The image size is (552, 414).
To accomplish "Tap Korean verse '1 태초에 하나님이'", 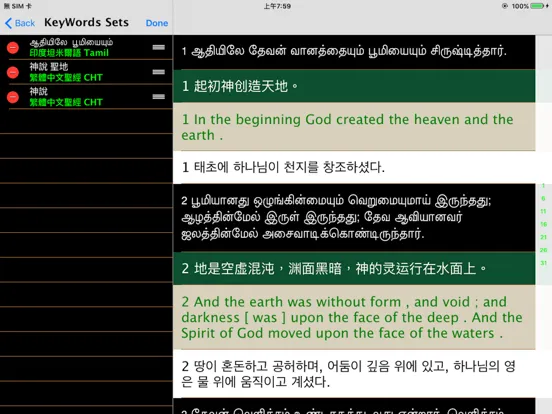I will pyautogui.click(x=354, y=167).
